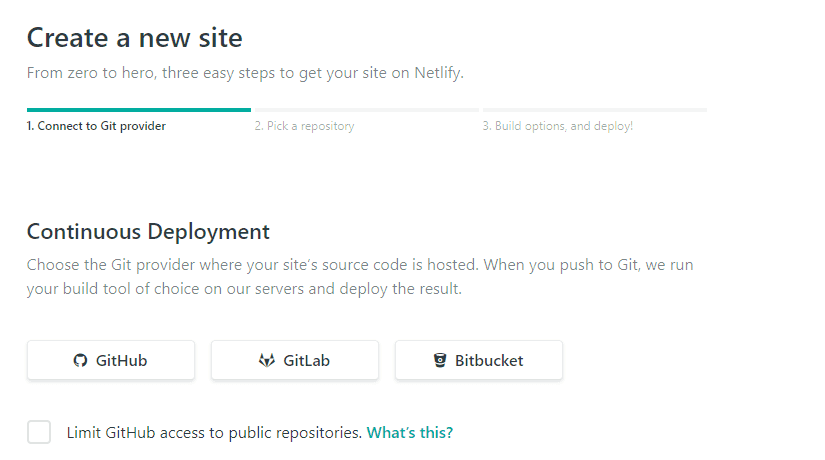The image size is (825, 460).
Task: Click the 'From zero to hero' subtitle text
Action: pos(245,73)
